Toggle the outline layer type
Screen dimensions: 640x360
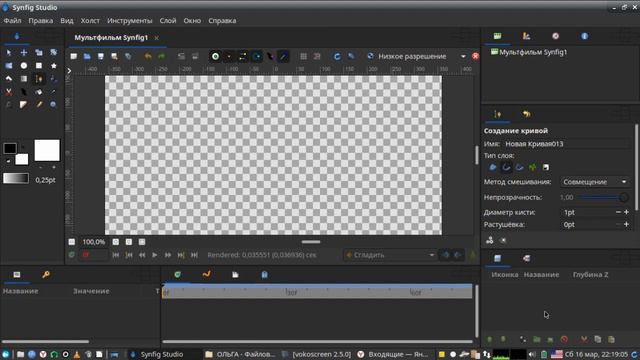[x=506, y=167]
